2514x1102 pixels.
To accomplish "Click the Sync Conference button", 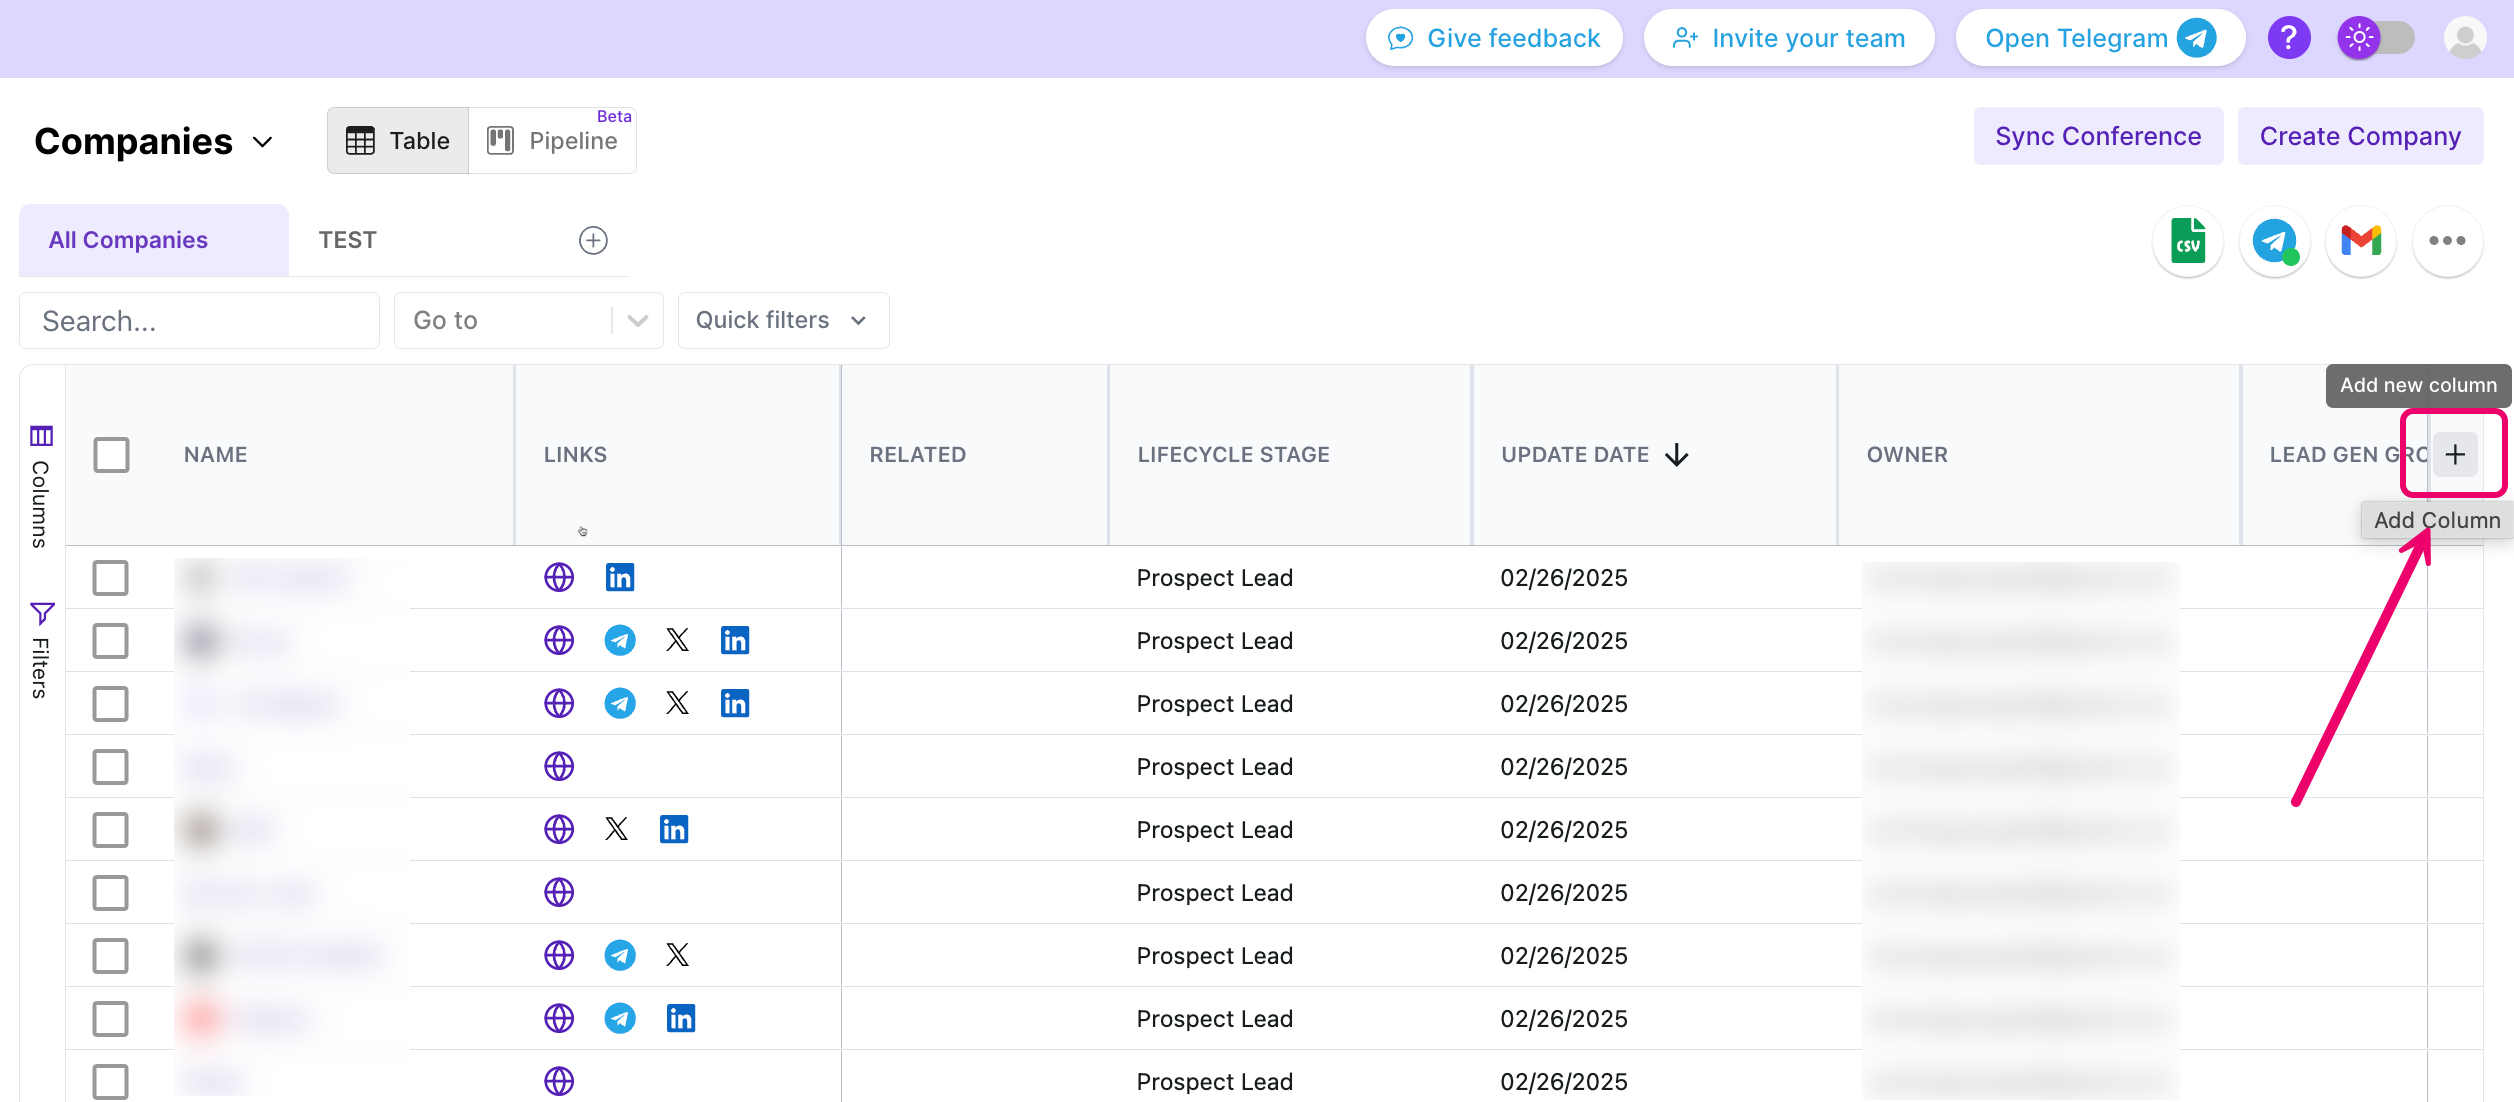I will [x=2098, y=136].
